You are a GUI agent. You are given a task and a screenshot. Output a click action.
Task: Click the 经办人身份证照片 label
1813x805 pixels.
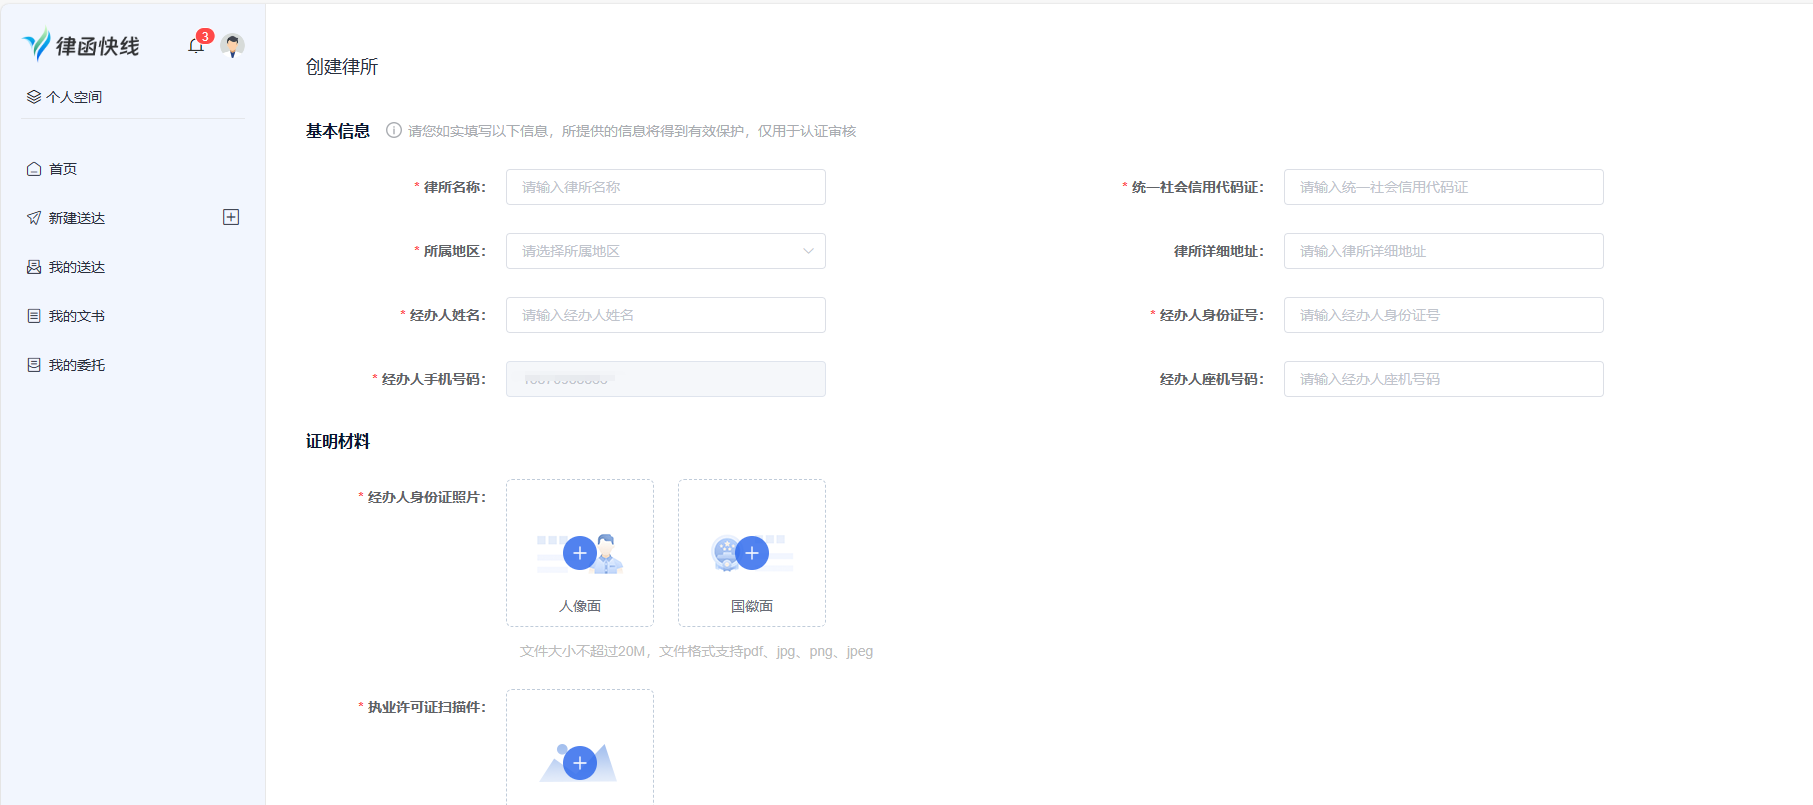point(426,497)
